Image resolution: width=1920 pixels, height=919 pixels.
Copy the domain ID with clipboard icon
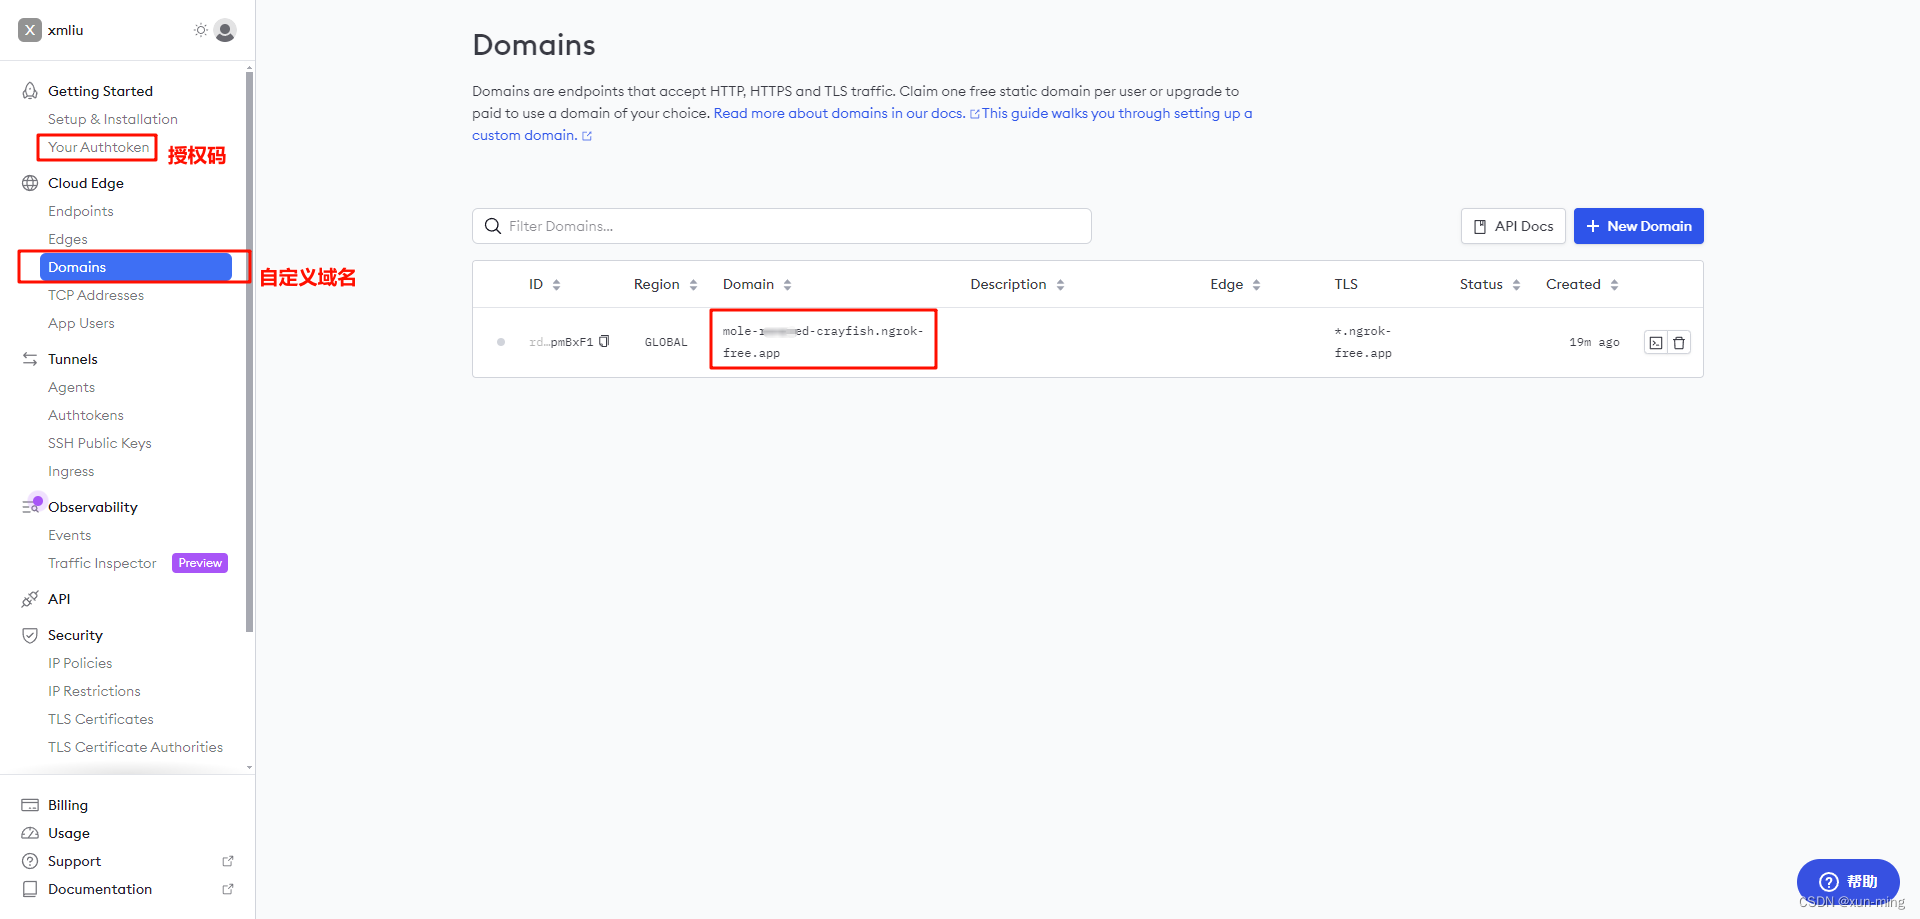604,341
